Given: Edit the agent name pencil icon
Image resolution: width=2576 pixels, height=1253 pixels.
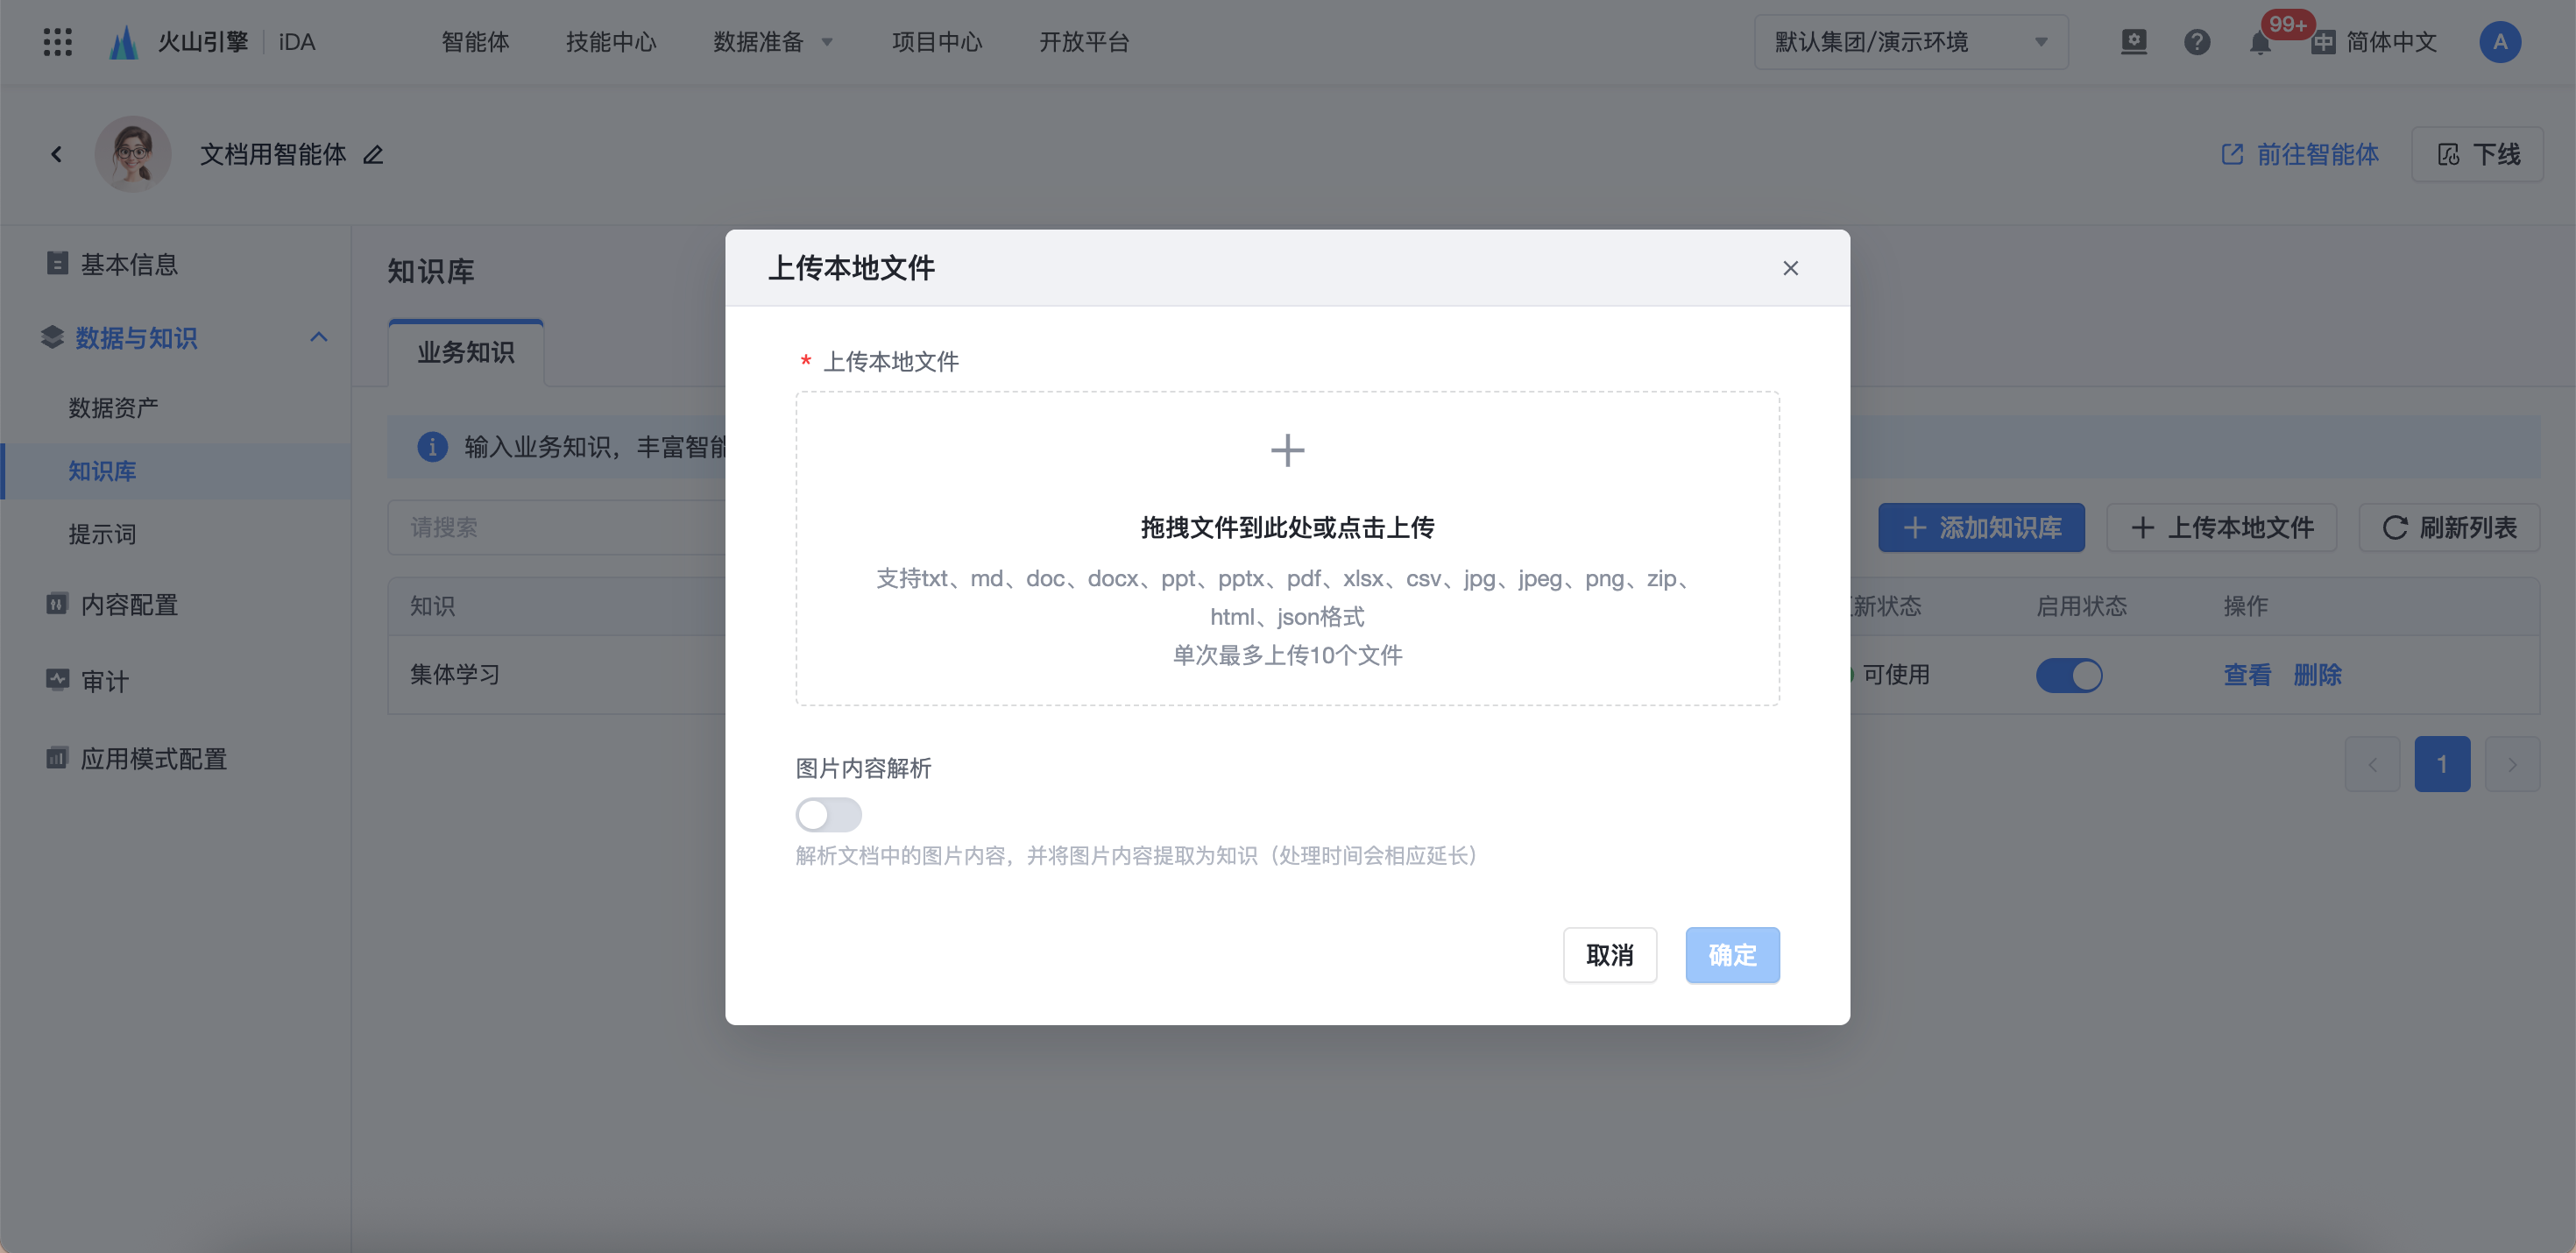Looking at the screenshot, I should tap(373, 154).
